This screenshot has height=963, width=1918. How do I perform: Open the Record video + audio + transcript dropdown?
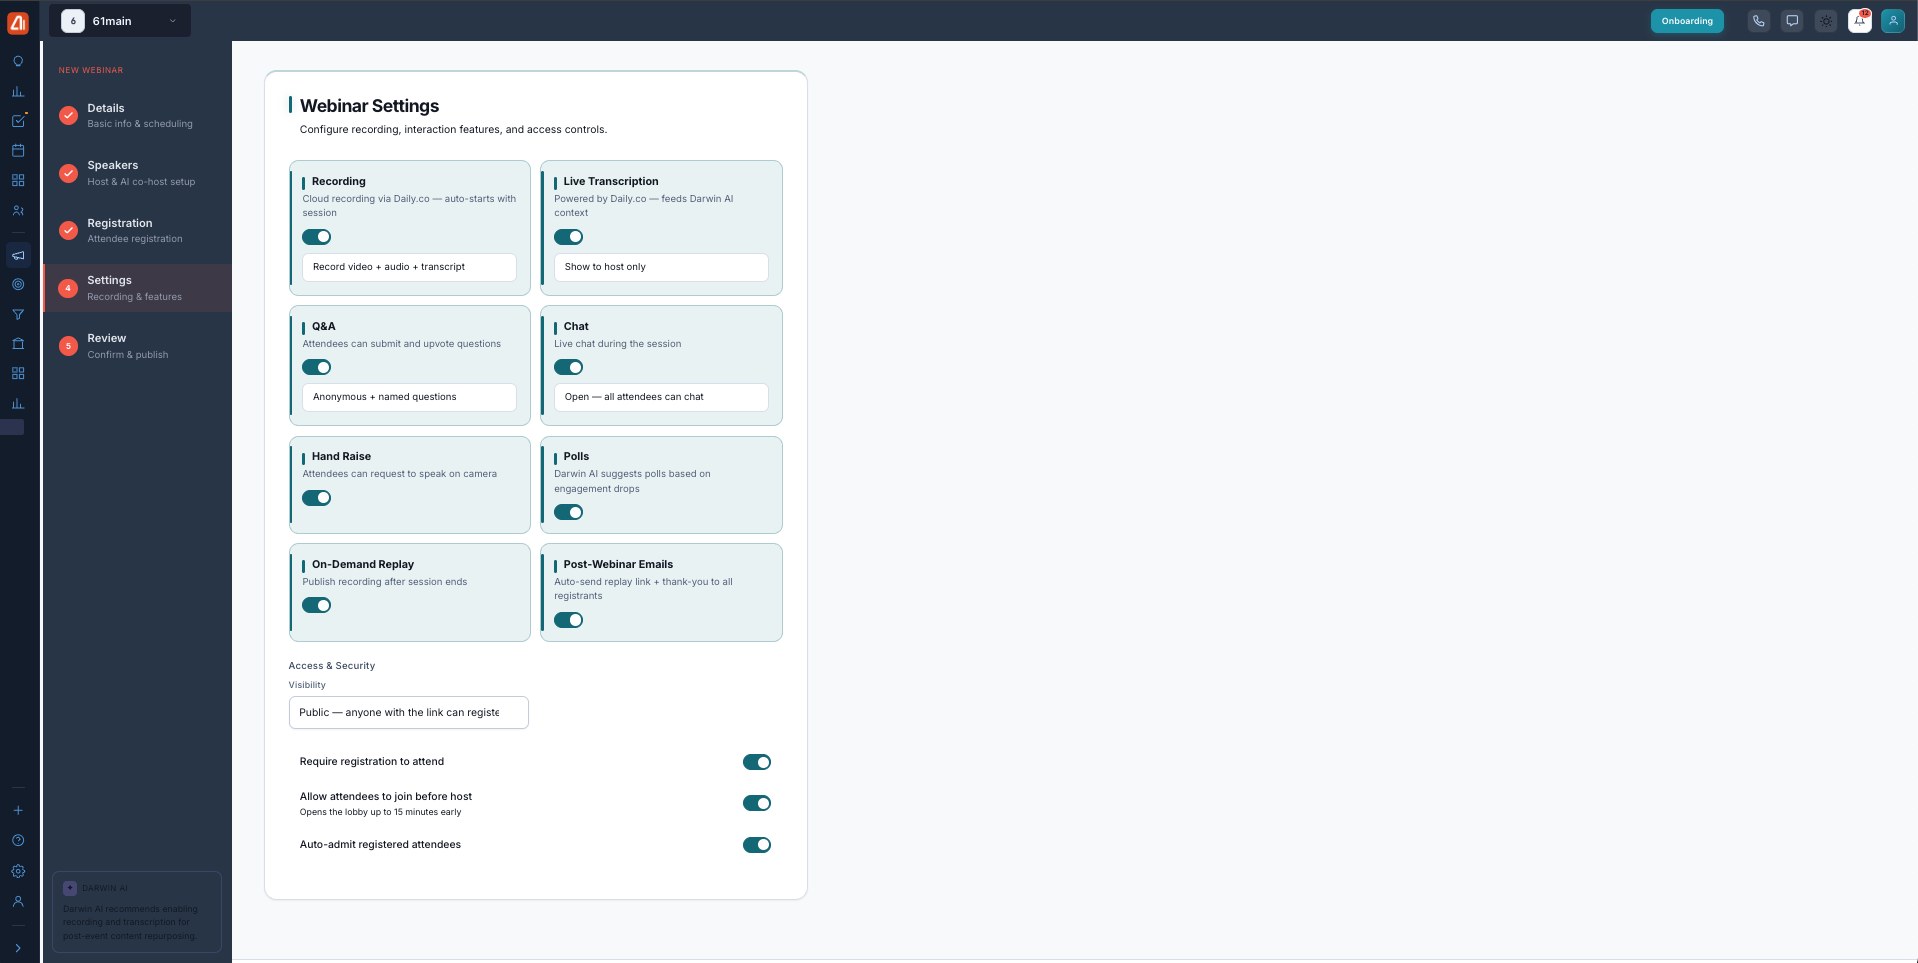pyautogui.click(x=409, y=267)
